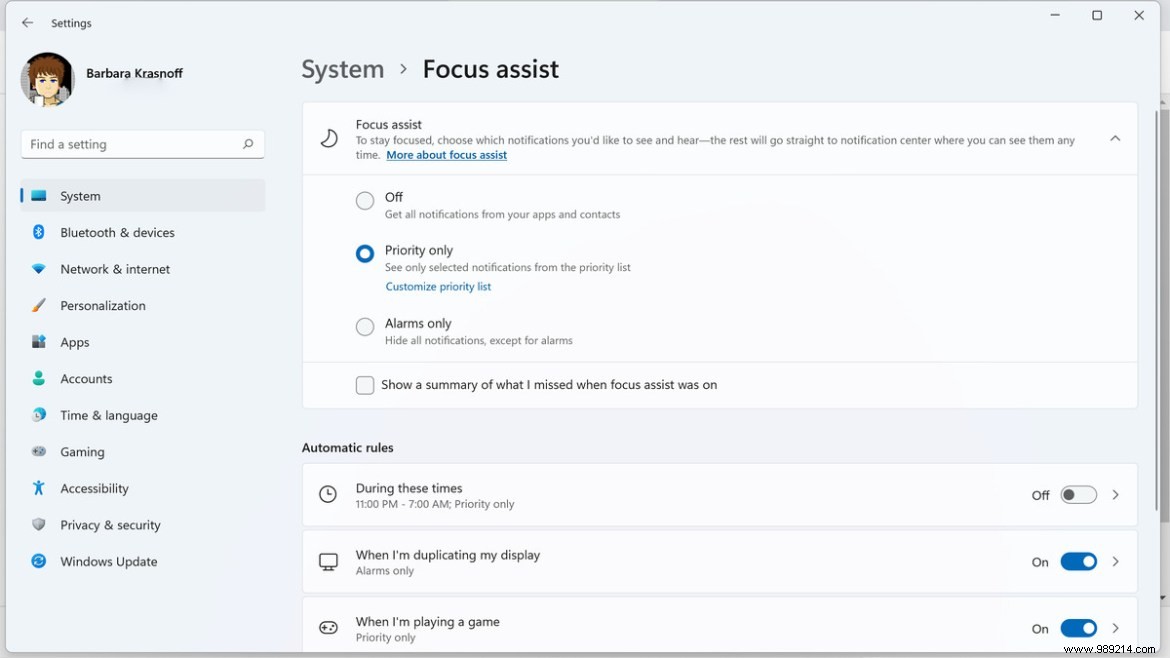This screenshot has height=658, width=1170.
Task: Collapse the Focus assist description panel
Action: 1115,138
